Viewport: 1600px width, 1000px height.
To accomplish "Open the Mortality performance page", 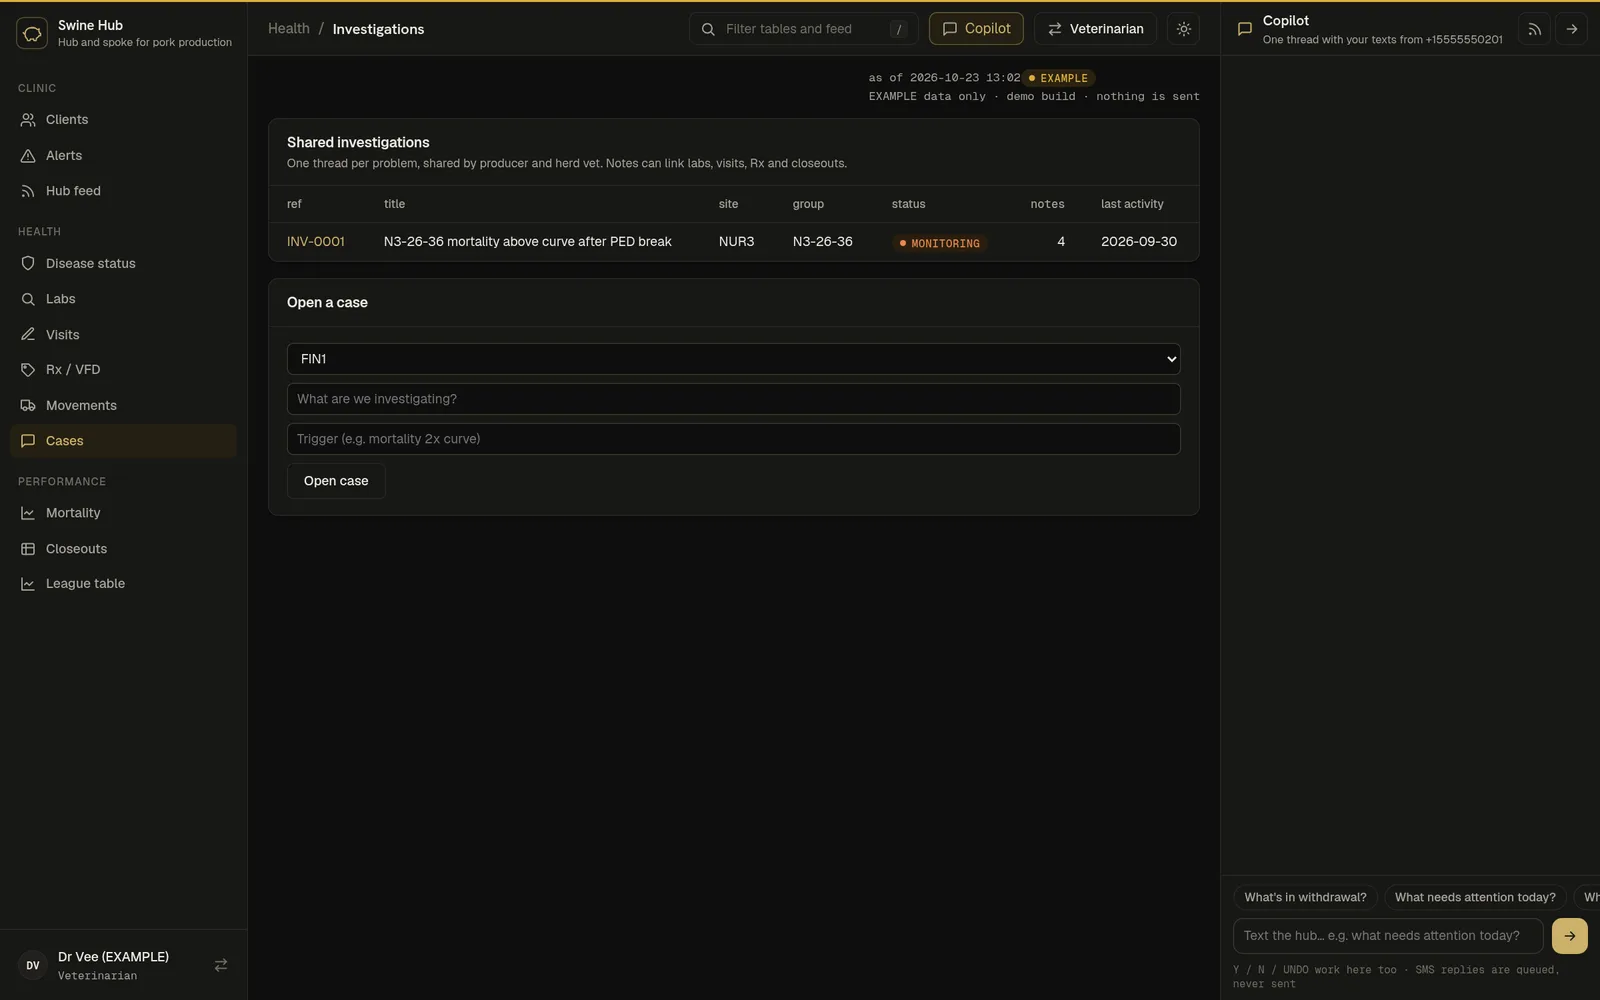I will click(123, 513).
